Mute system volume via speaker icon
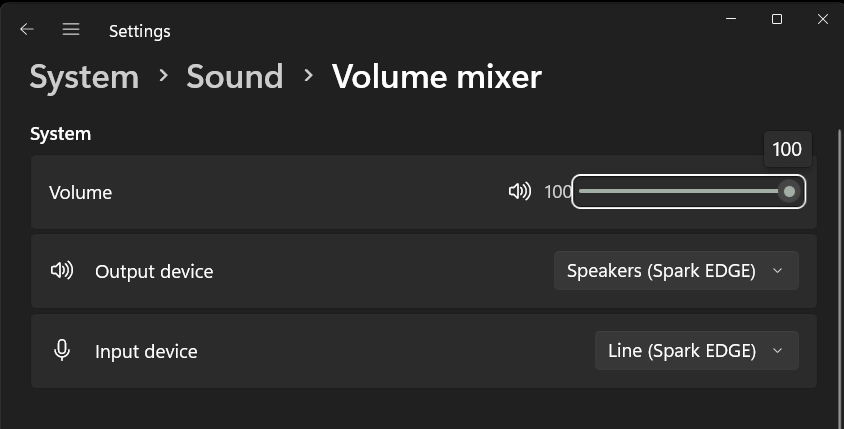844x429 pixels. coord(519,191)
